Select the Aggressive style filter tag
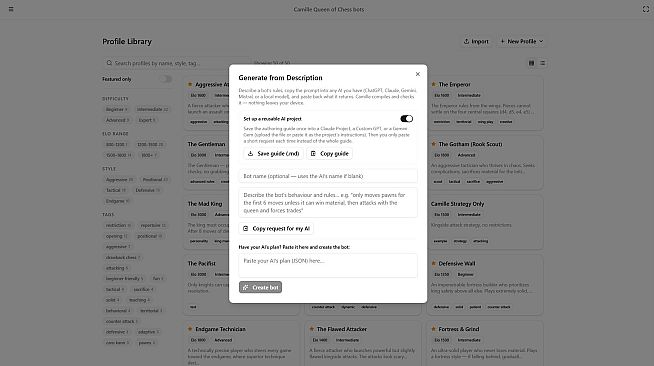The width and height of the screenshot is (654, 366). click(119, 180)
